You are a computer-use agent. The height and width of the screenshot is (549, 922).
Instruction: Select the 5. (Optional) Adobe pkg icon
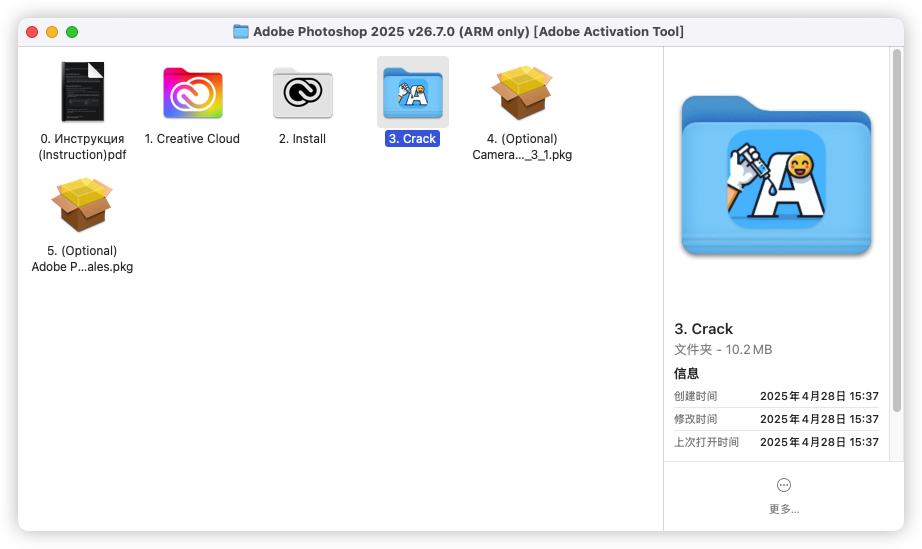pos(82,205)
